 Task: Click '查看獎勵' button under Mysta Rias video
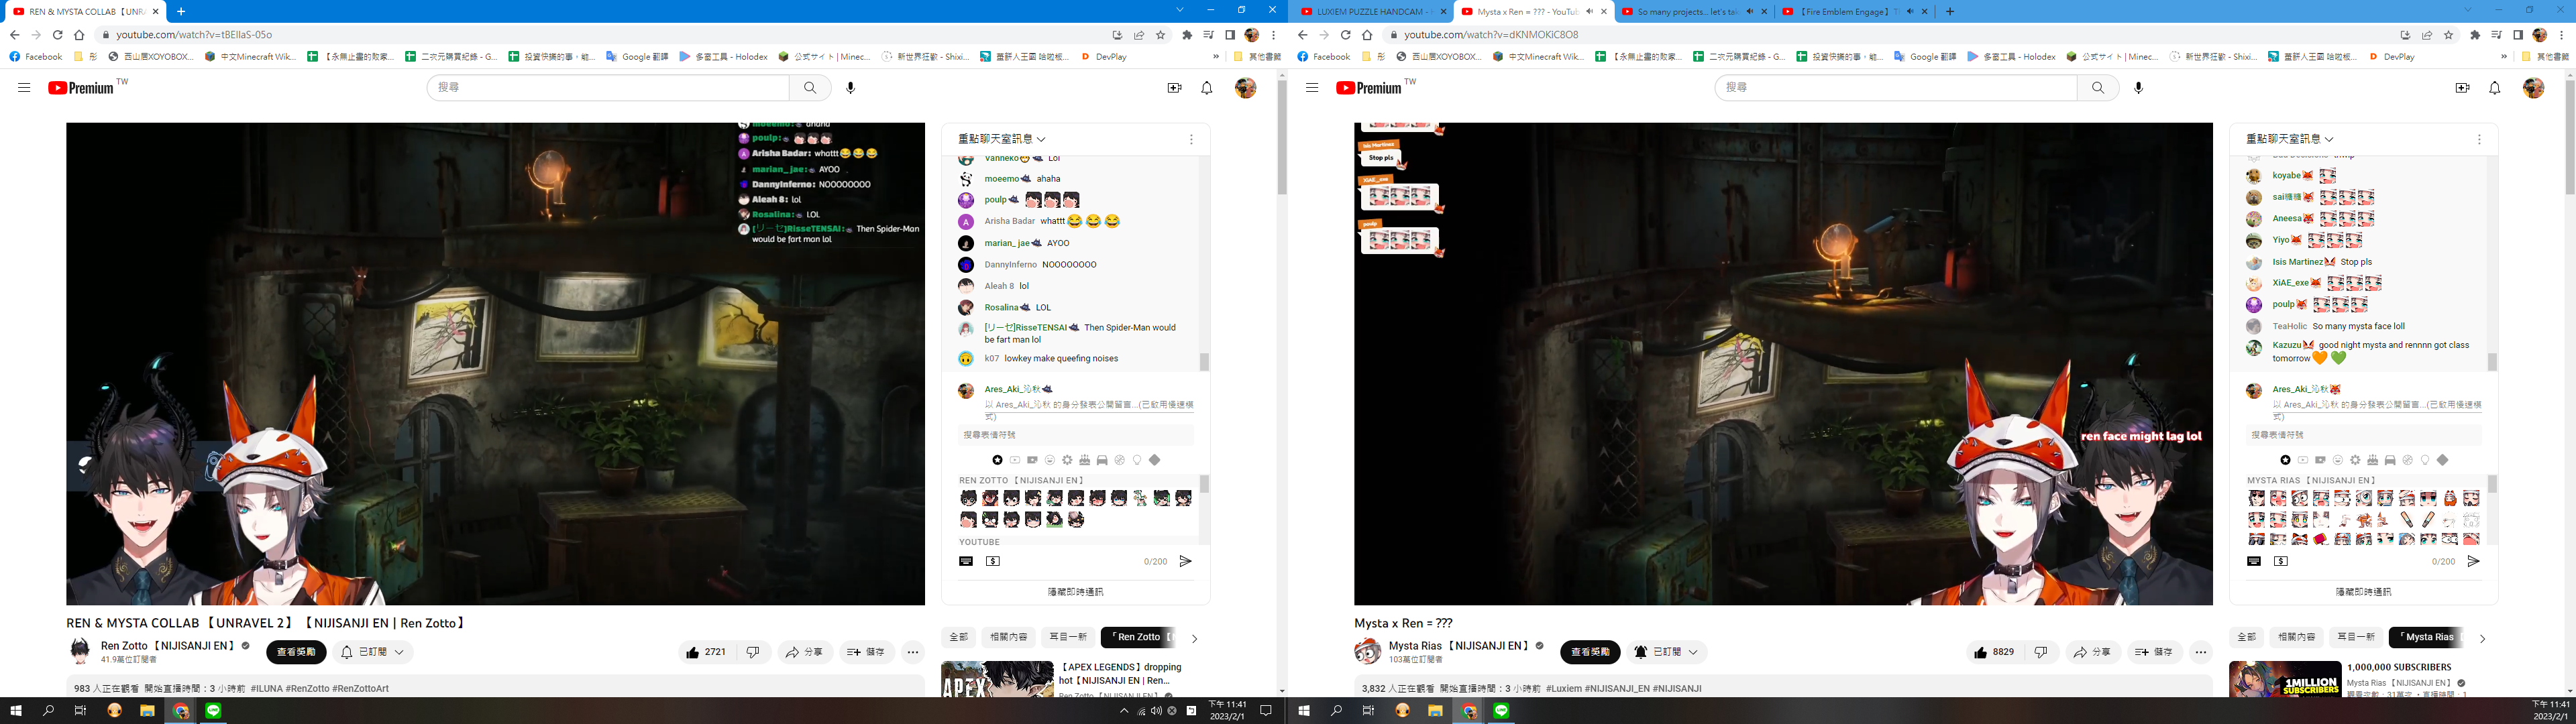[x=1590, y=652]
